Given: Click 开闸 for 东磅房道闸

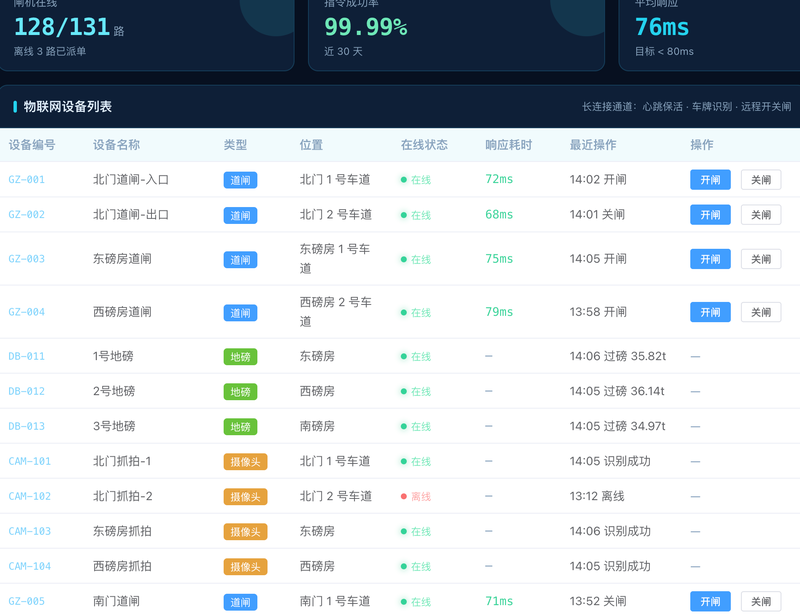Looking at the screenshot, I should [710, 259].
